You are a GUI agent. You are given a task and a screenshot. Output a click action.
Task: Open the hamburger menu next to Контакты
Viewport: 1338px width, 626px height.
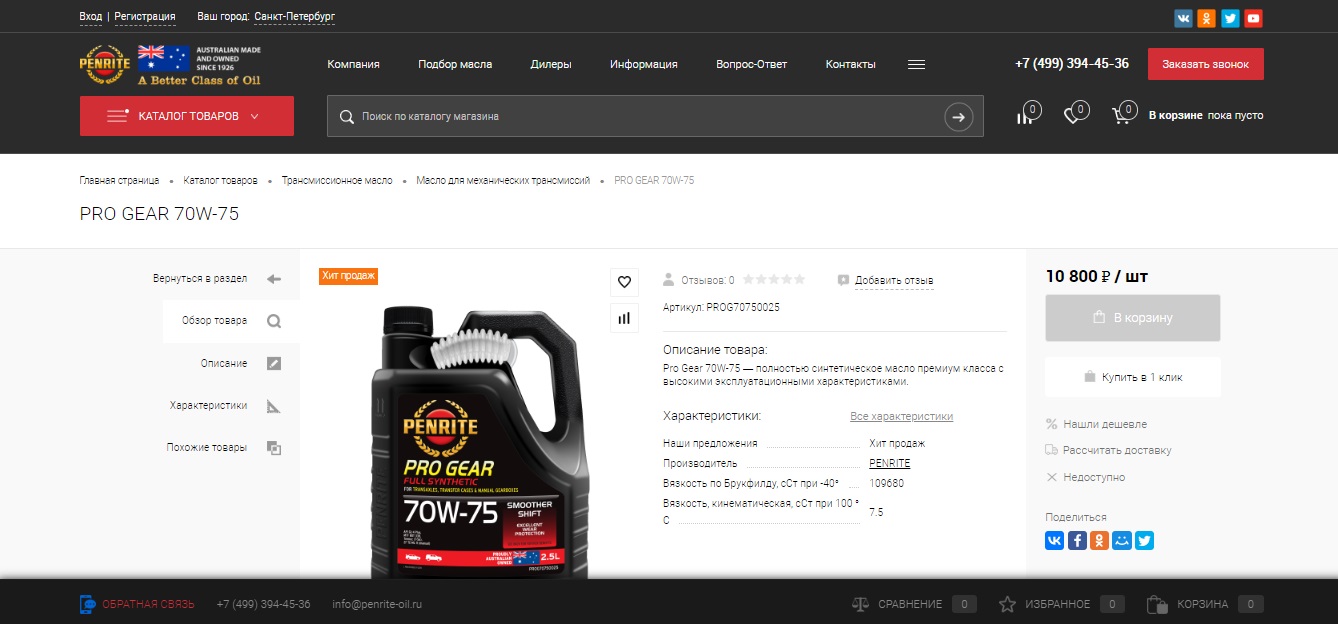(x=916, y=64)
